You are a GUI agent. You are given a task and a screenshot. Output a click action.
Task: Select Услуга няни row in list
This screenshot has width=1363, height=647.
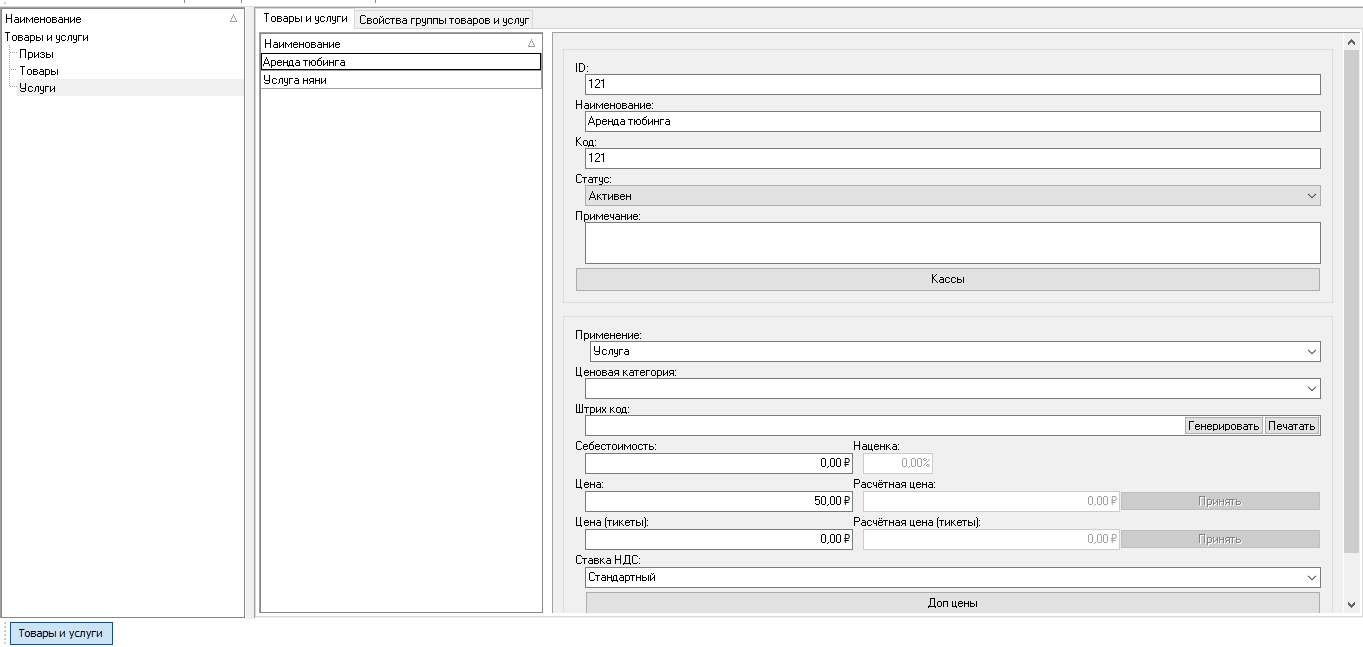(401, 80)
